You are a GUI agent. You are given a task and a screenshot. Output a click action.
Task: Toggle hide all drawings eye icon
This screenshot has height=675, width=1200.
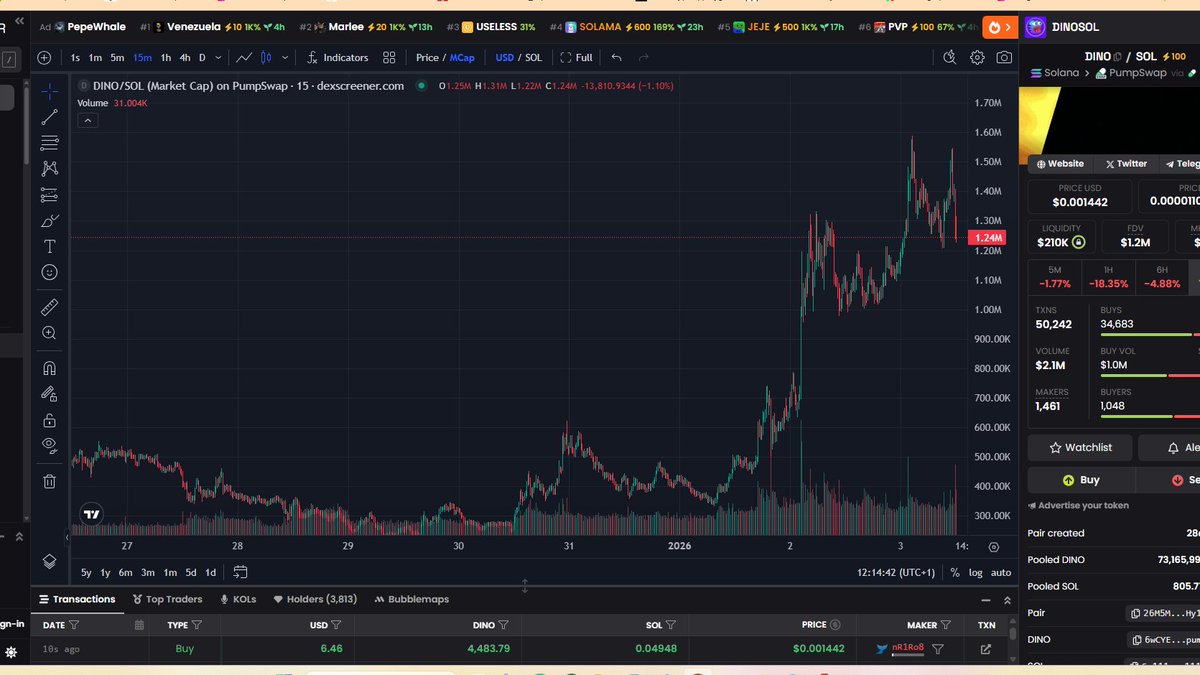pos(49,445)
